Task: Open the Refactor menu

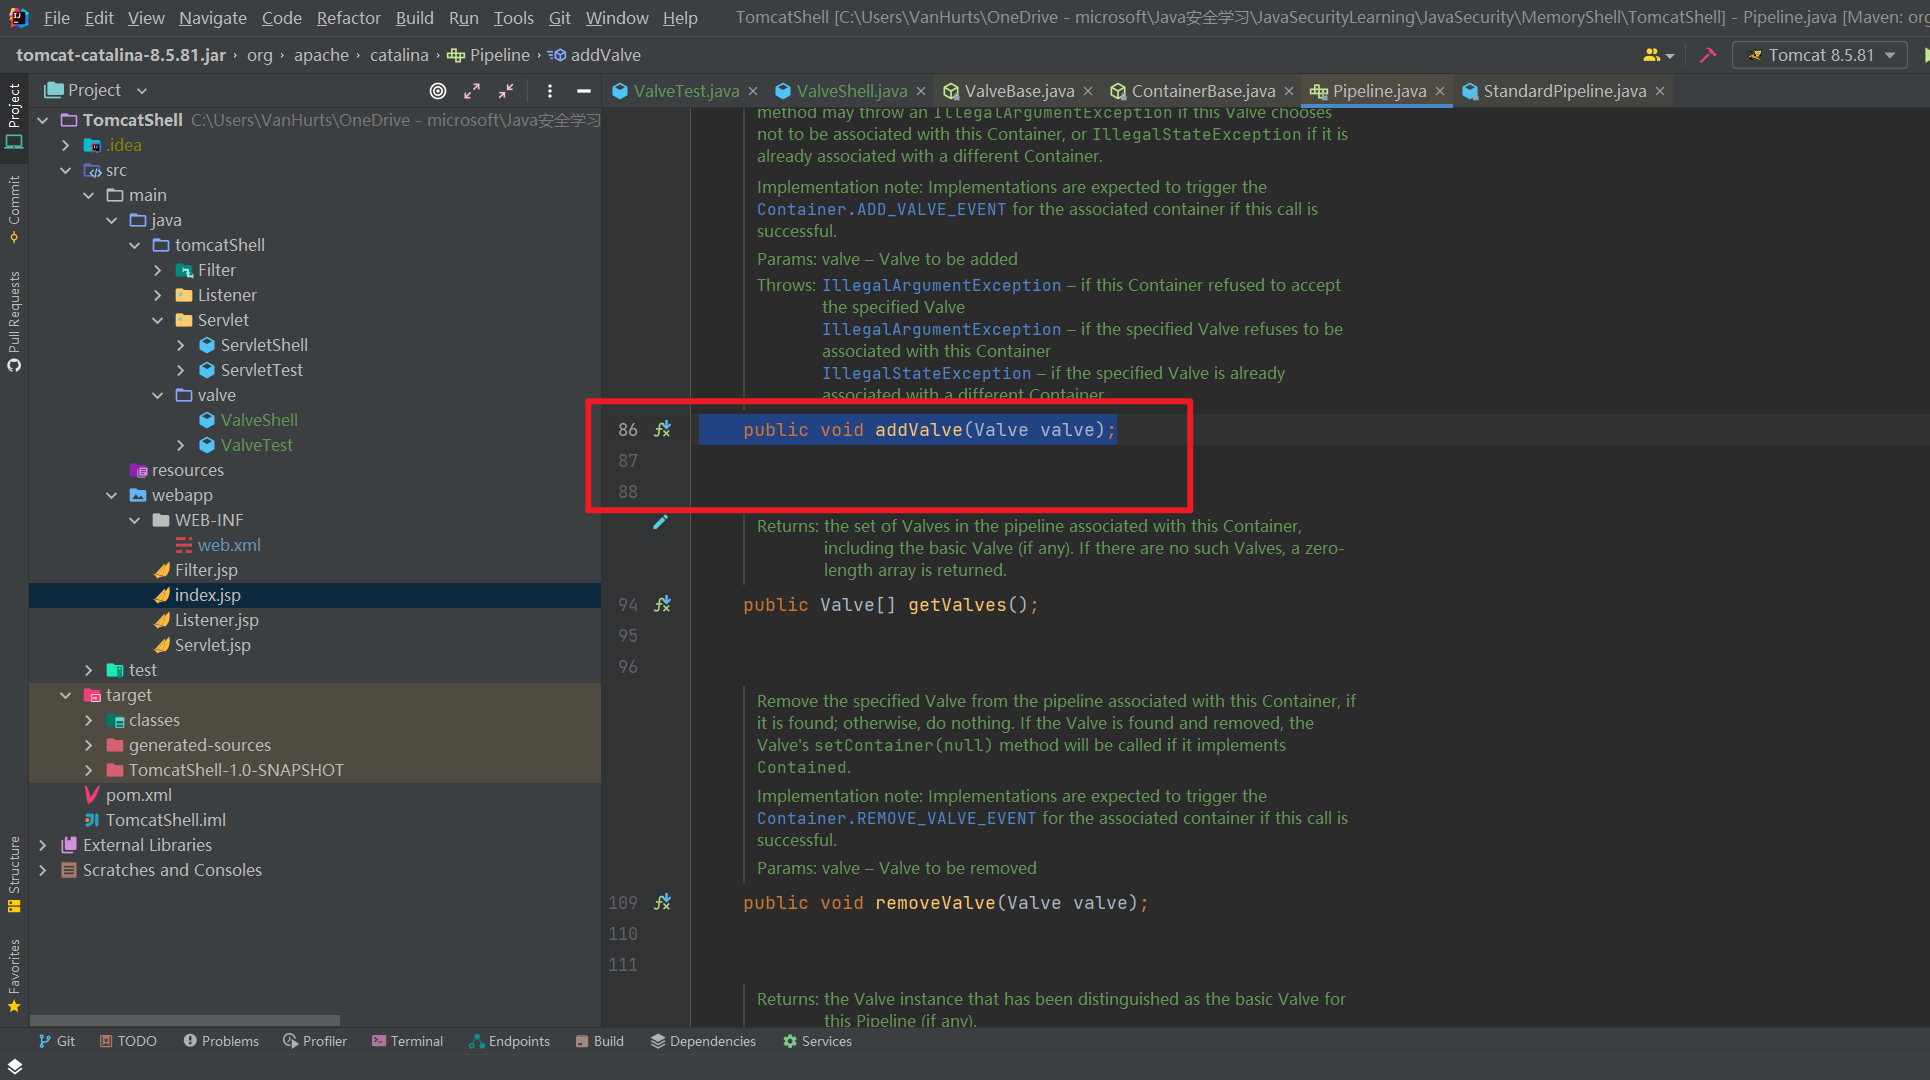Action: pyautogui.click(x=348, y=17)
